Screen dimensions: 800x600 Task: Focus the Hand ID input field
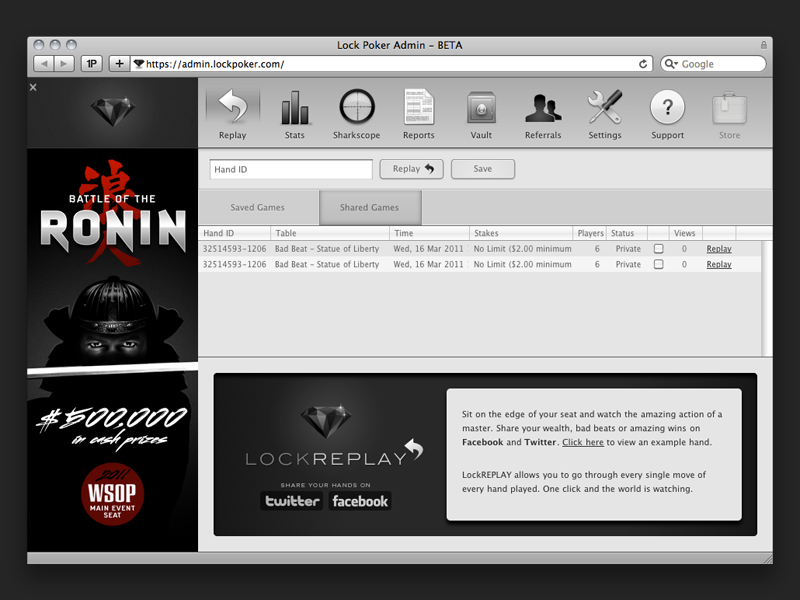(x=291, y=169)
